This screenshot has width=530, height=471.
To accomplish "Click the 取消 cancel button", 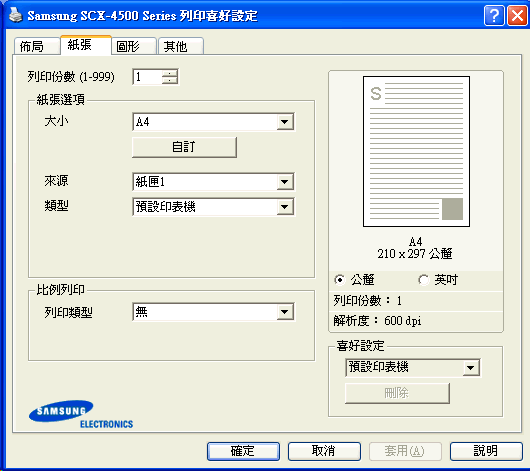I will [324, 451].
